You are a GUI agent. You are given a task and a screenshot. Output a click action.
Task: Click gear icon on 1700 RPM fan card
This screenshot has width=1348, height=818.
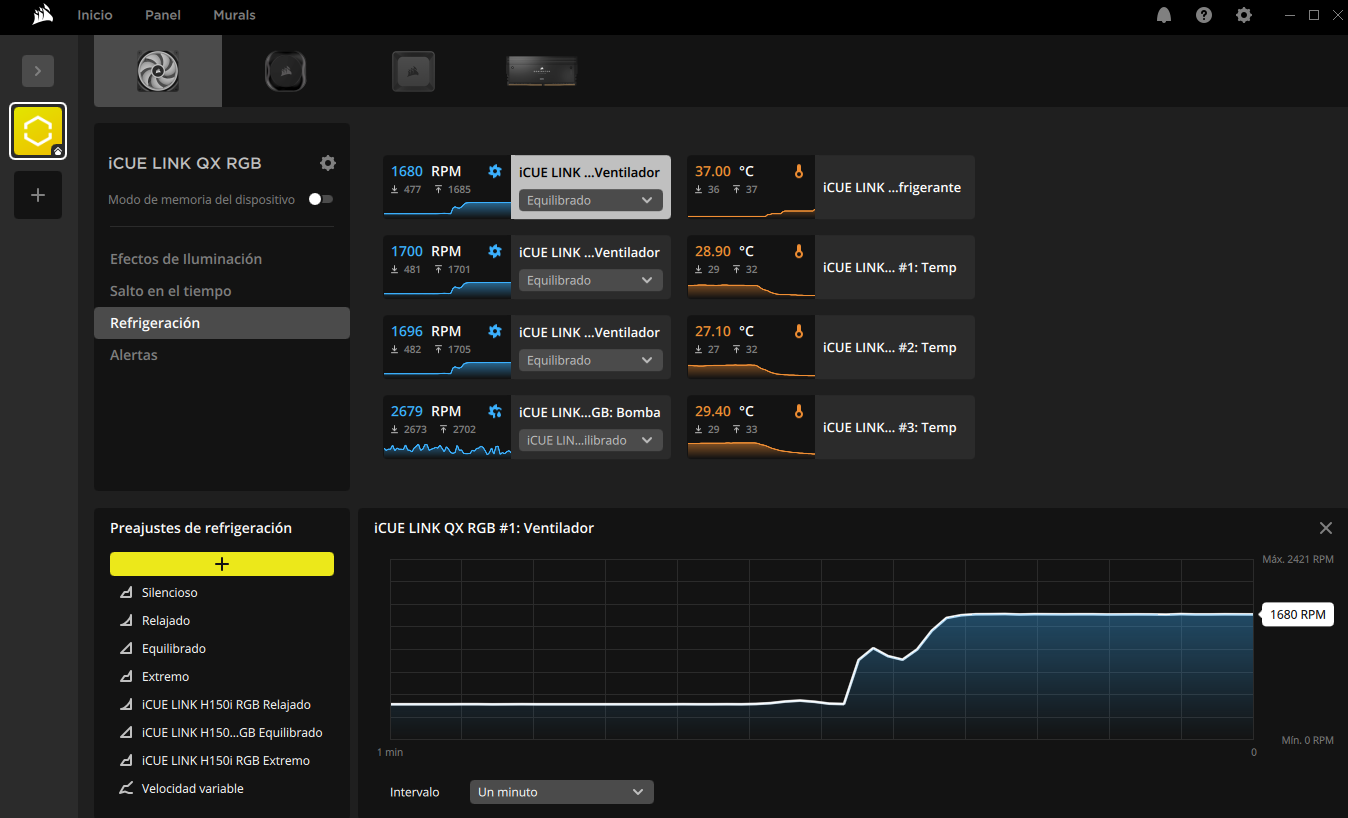[x=494, y=251]
